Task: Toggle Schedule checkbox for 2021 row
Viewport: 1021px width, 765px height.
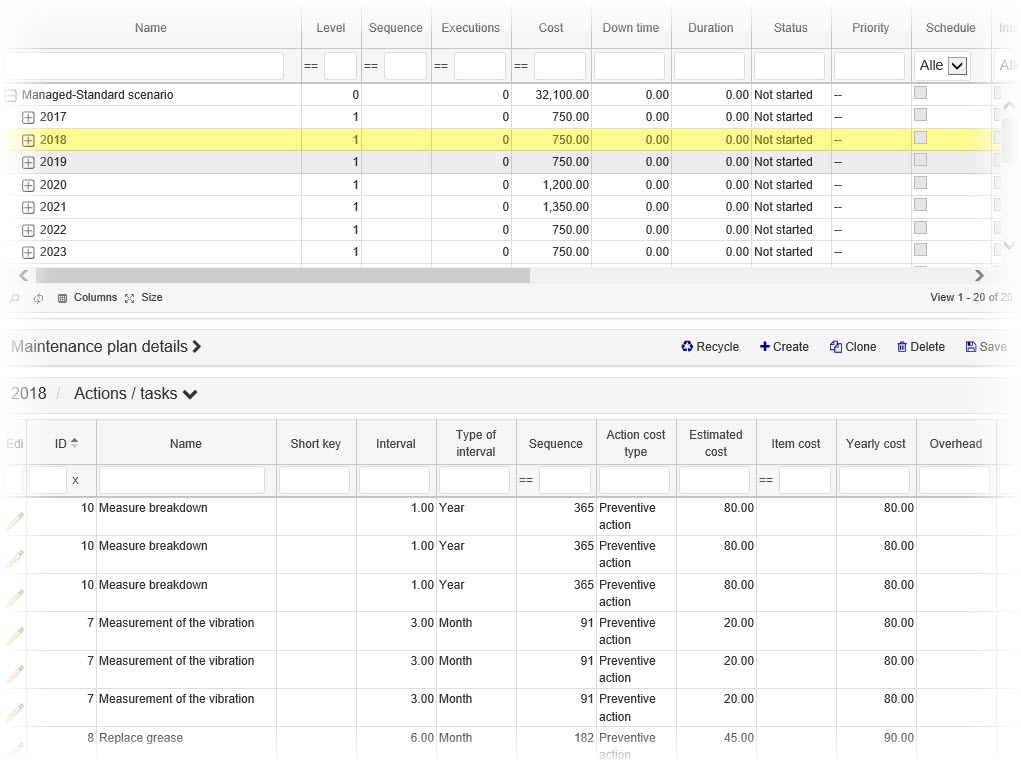Action: tap(920, 205)
